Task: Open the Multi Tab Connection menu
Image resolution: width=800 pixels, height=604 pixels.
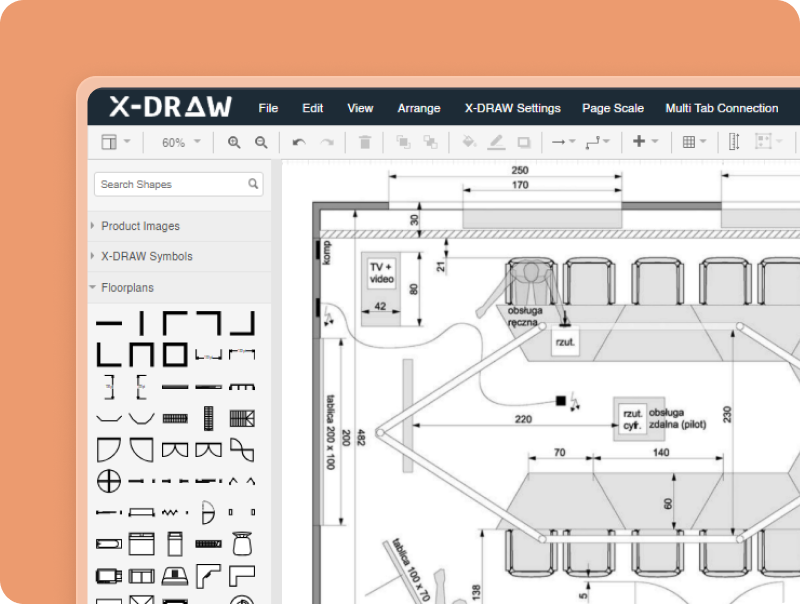Action: (721, 108)
